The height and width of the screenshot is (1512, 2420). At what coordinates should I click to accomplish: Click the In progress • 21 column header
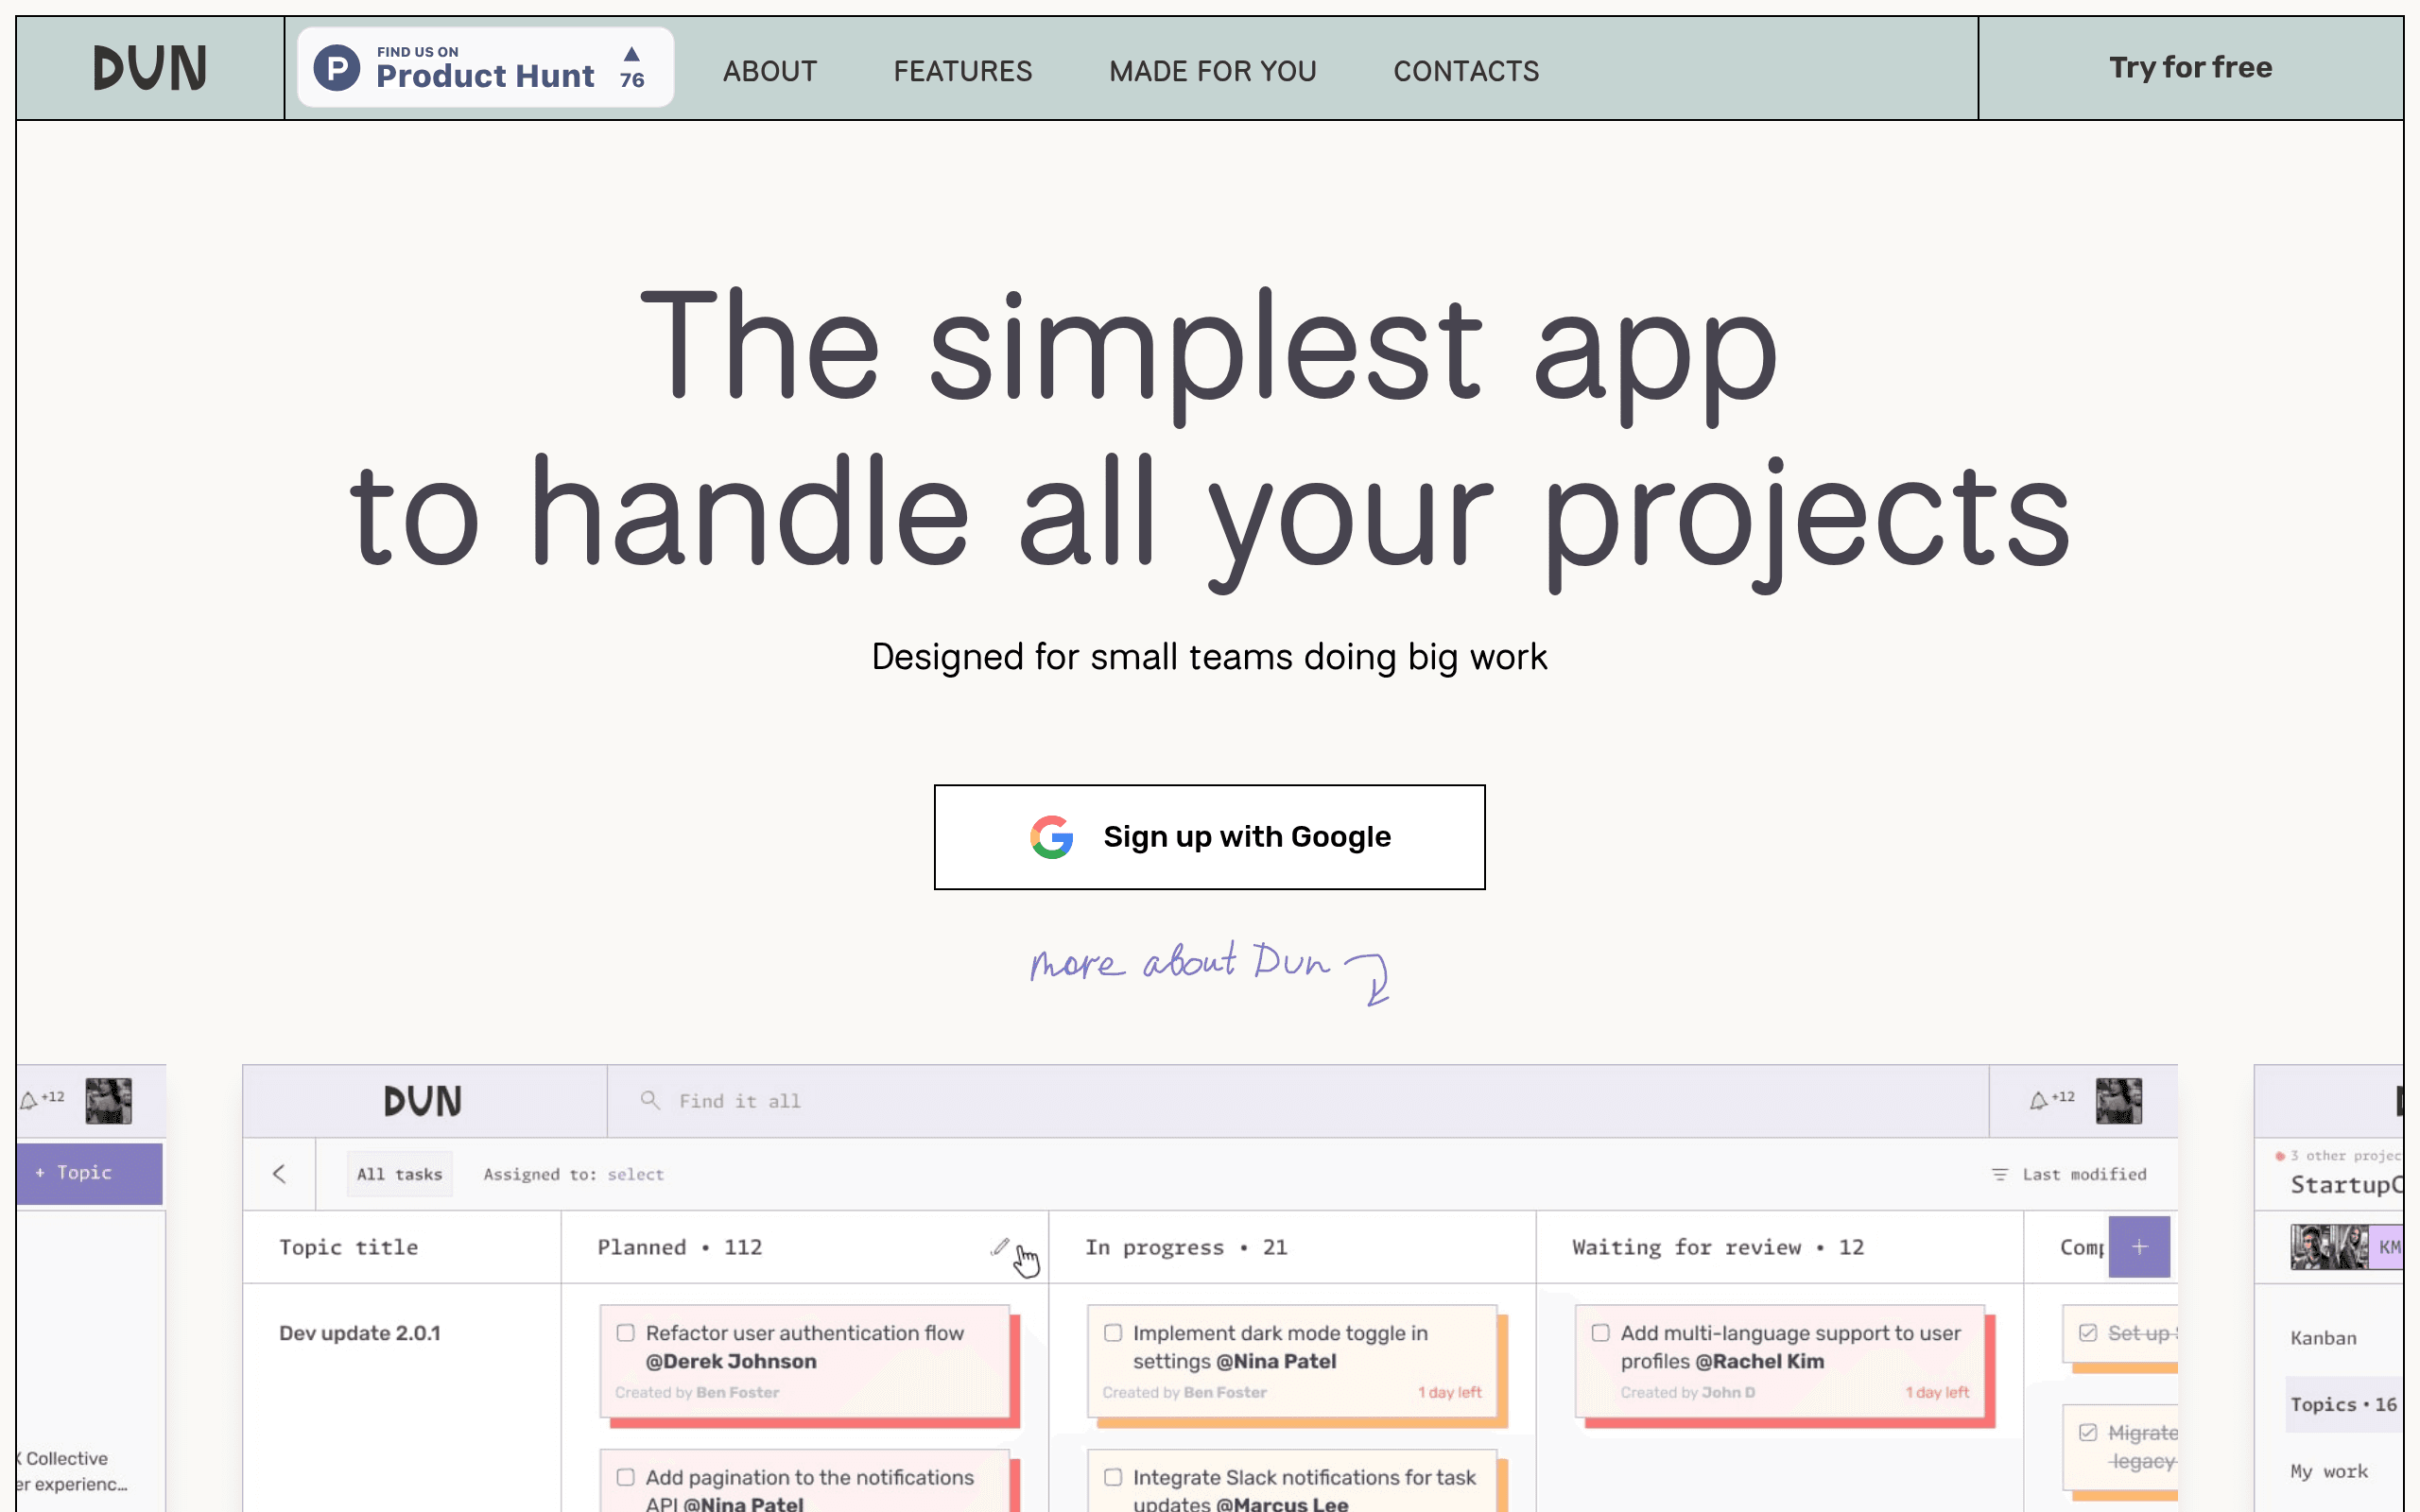(x=1186, y=1247)
